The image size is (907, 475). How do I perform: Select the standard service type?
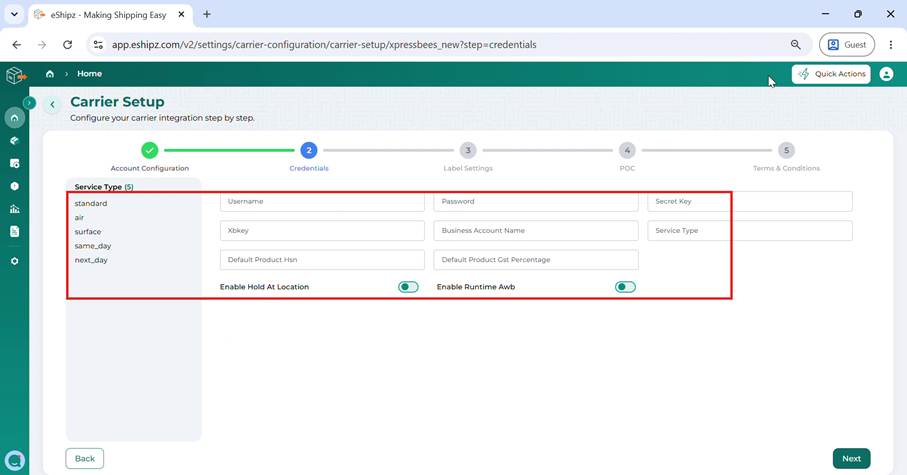[x=91, y=204]
